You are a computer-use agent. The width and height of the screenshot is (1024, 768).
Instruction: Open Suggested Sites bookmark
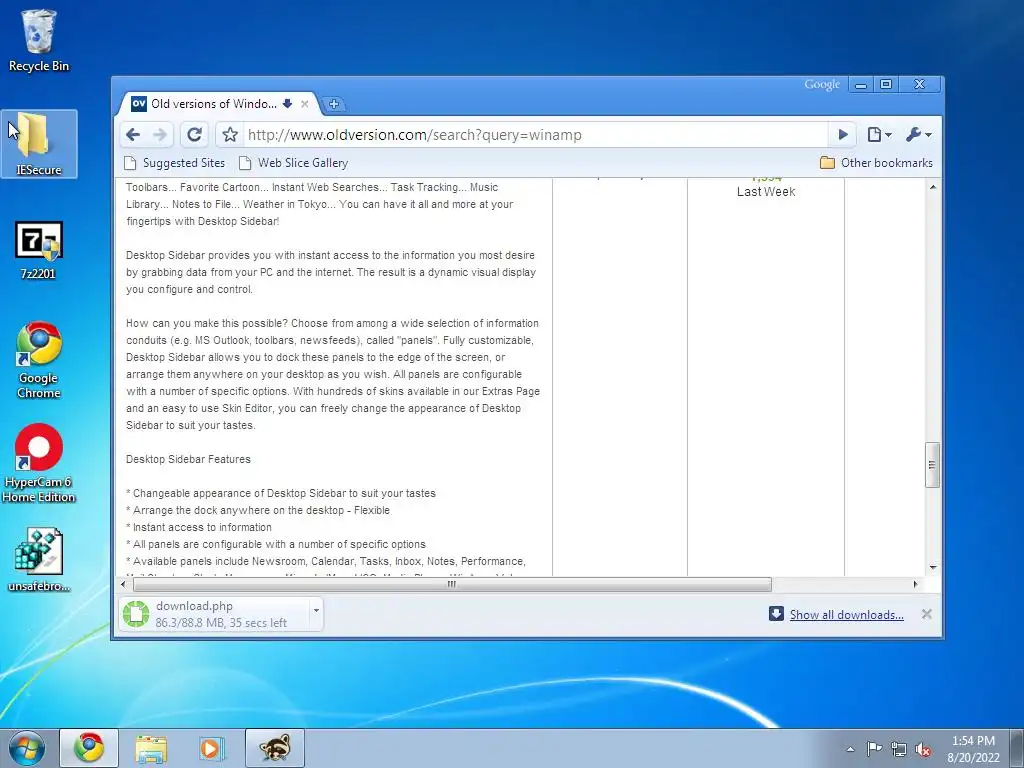click(174, 163)
